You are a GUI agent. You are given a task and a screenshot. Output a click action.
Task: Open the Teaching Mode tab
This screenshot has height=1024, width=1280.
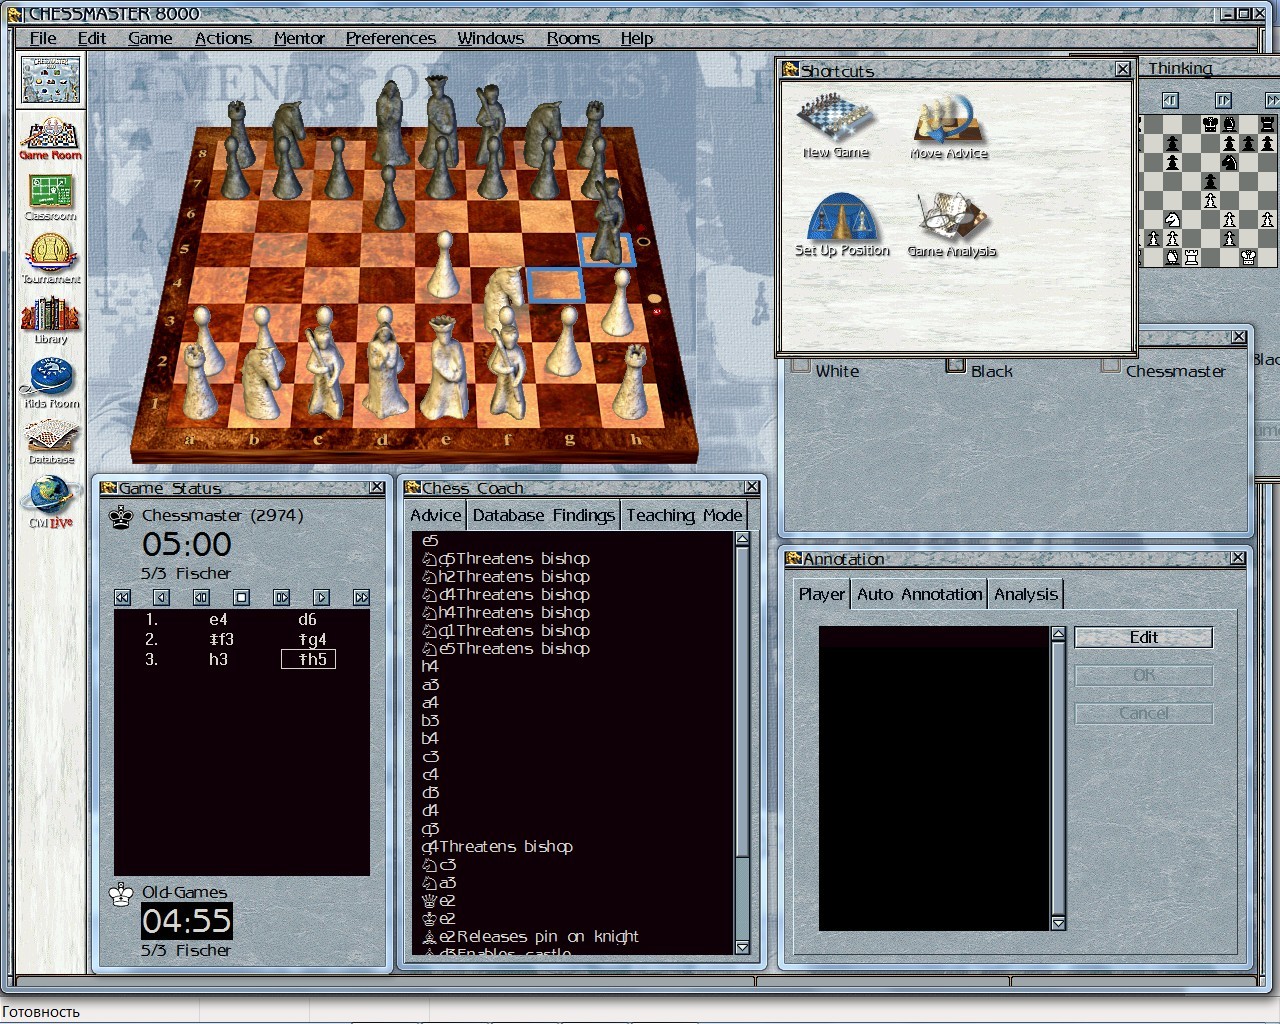pyautogui.click(x=684, y=515)
